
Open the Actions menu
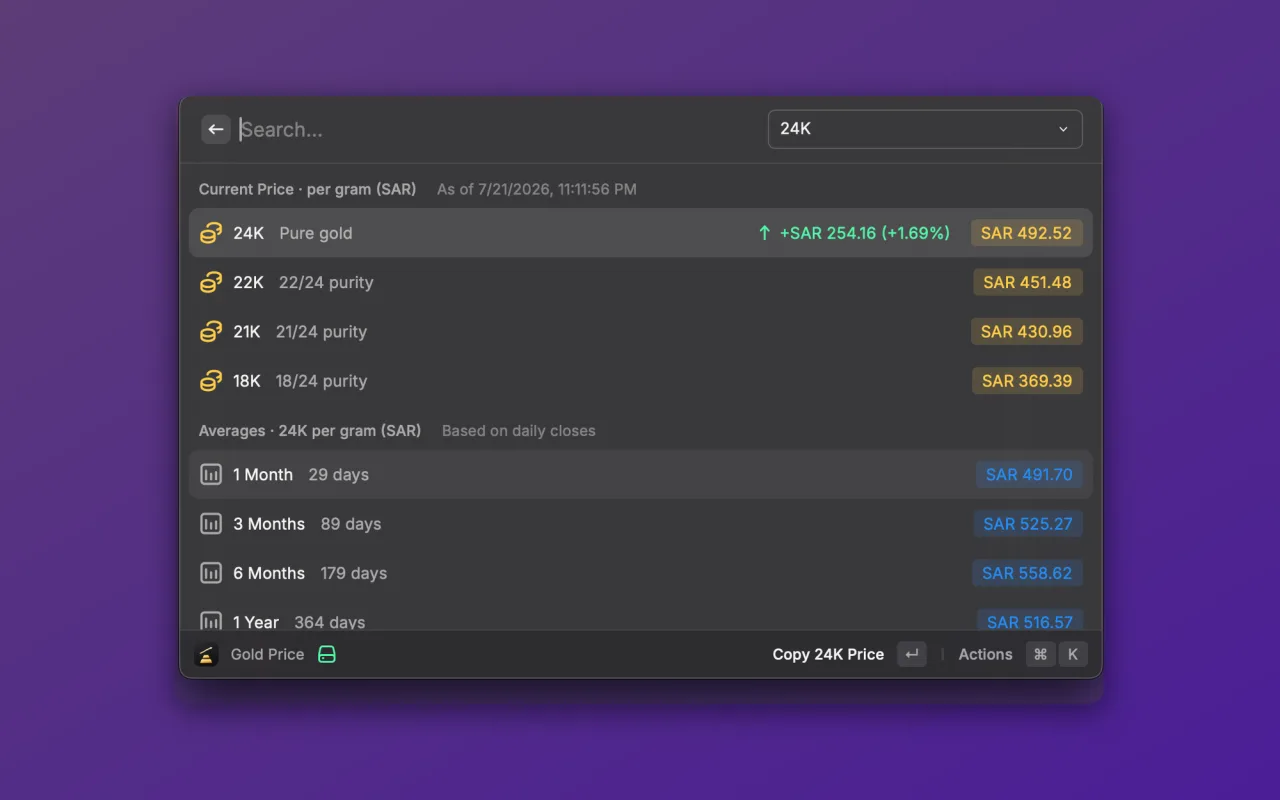985,654
